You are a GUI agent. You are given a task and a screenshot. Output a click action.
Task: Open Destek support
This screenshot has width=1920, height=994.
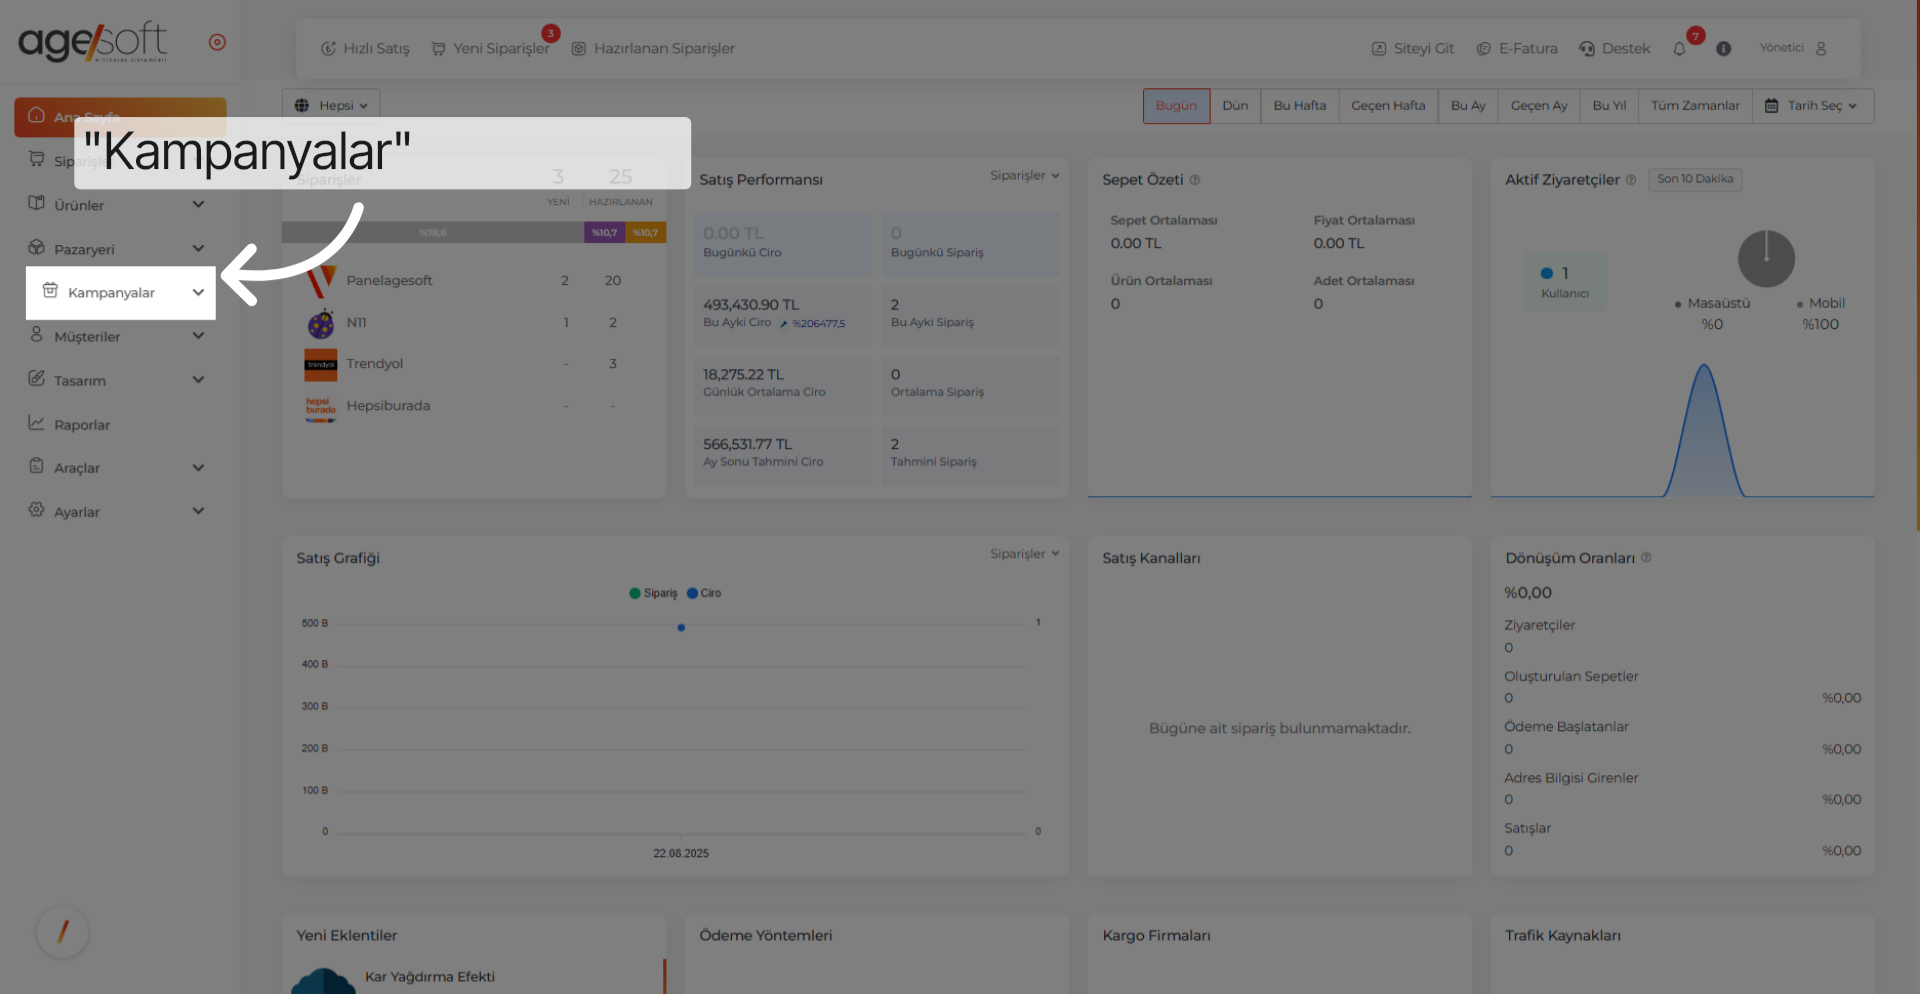tap(1615, 48)
